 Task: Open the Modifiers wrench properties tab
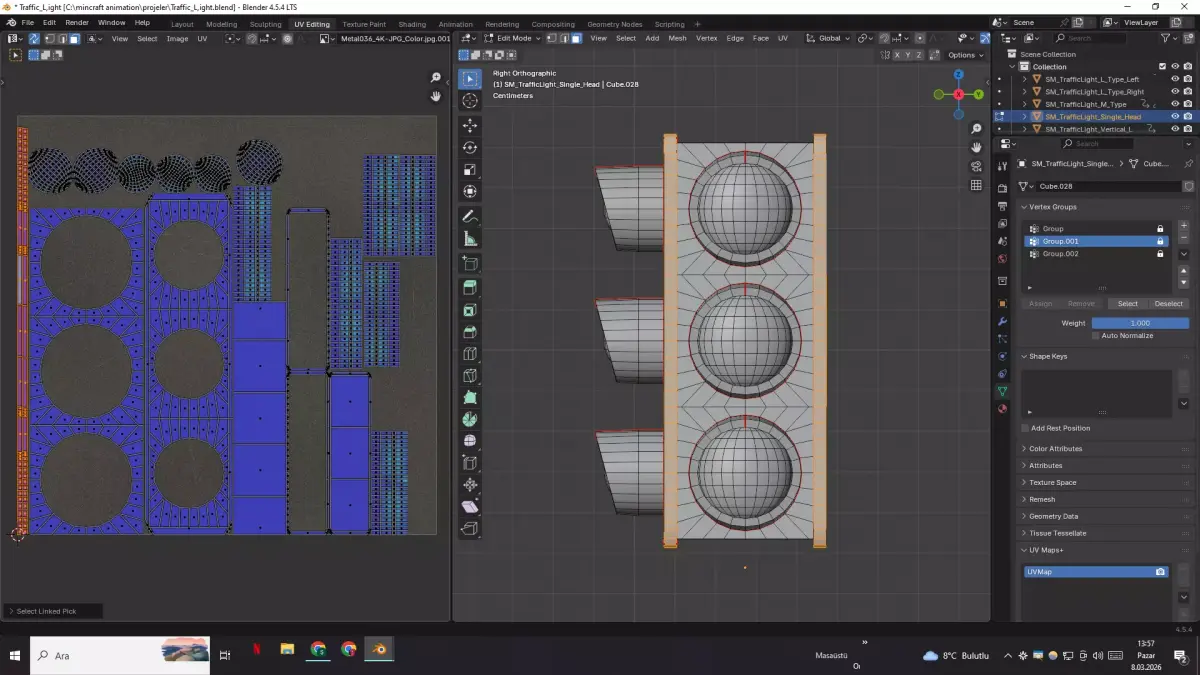(x=1002, y=321)
